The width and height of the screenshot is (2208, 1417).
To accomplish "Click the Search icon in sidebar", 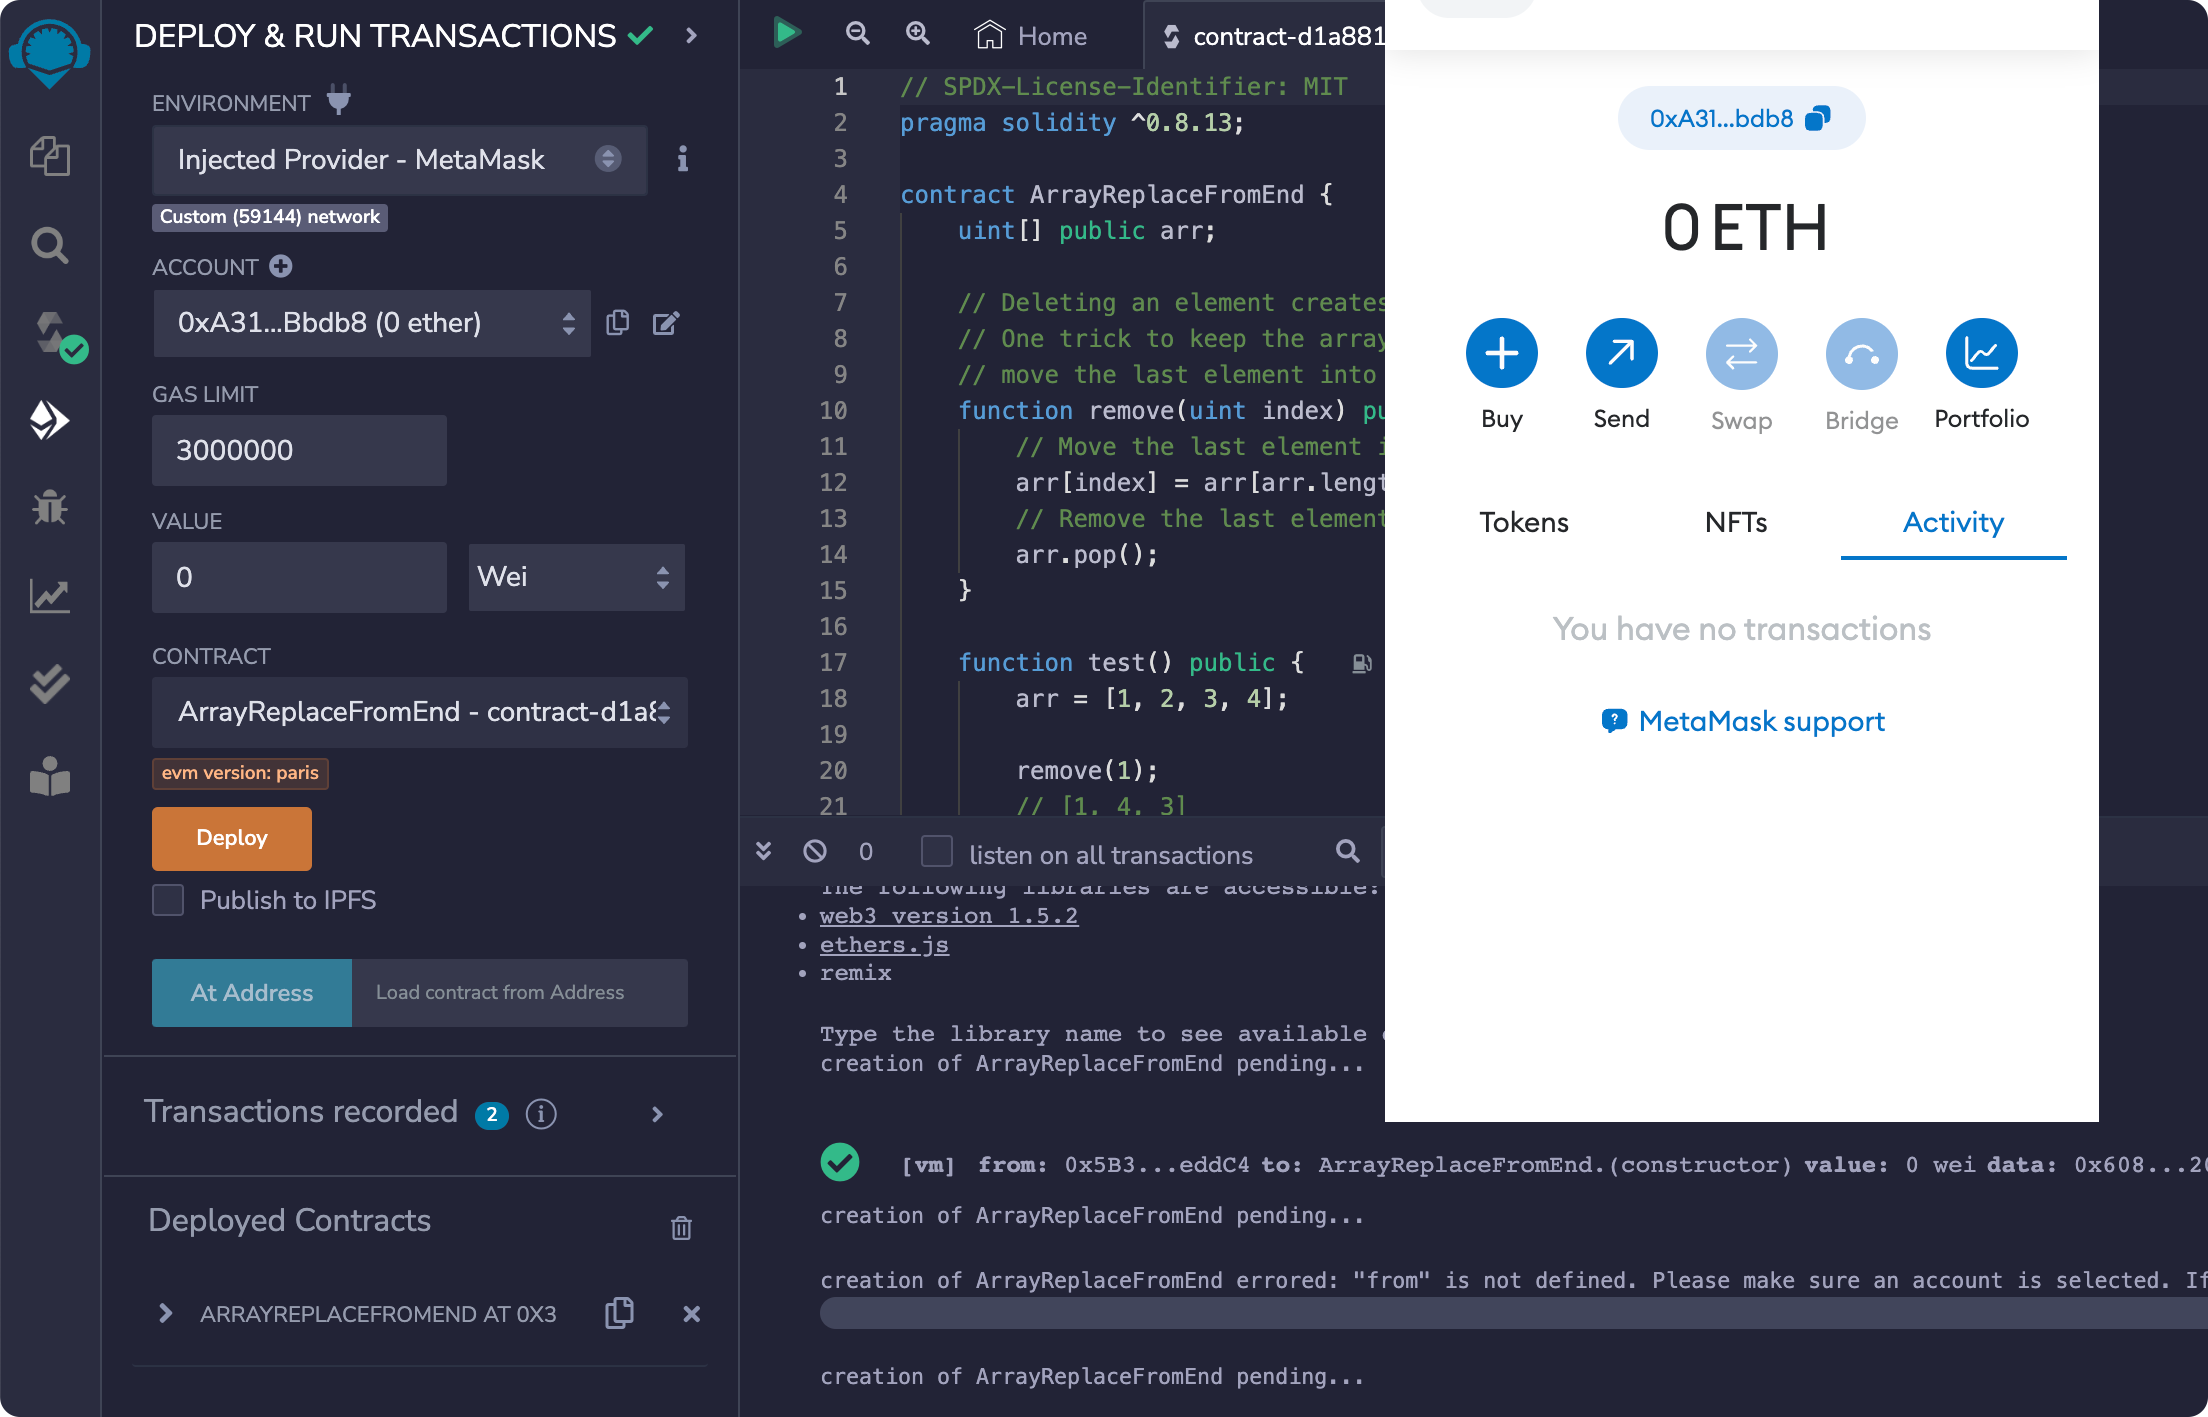I will (47, 245).
